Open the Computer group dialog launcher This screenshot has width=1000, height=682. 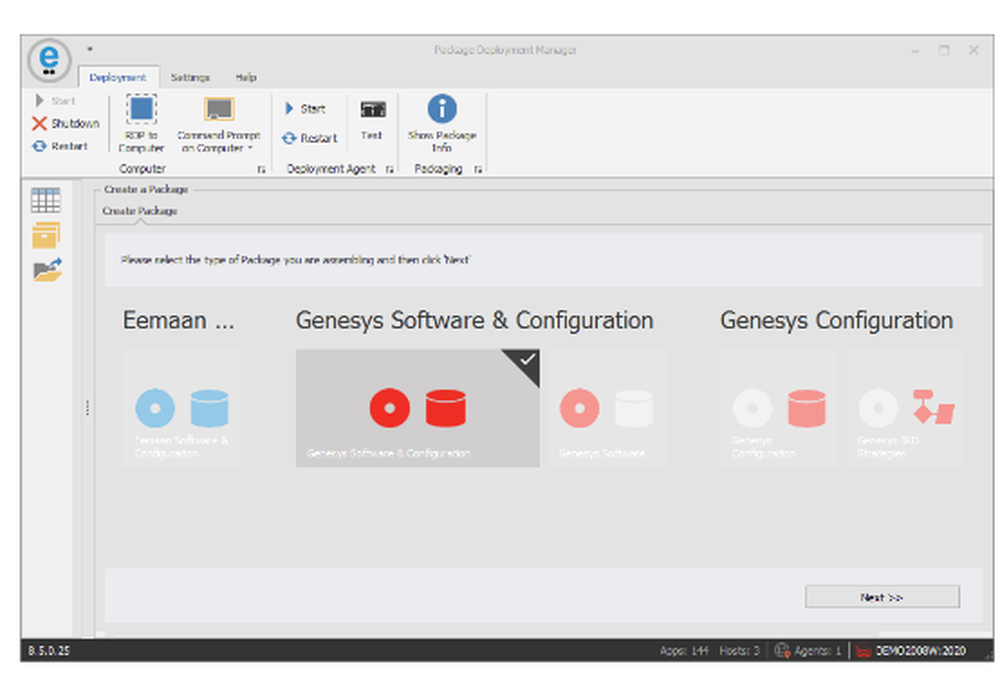262,167
